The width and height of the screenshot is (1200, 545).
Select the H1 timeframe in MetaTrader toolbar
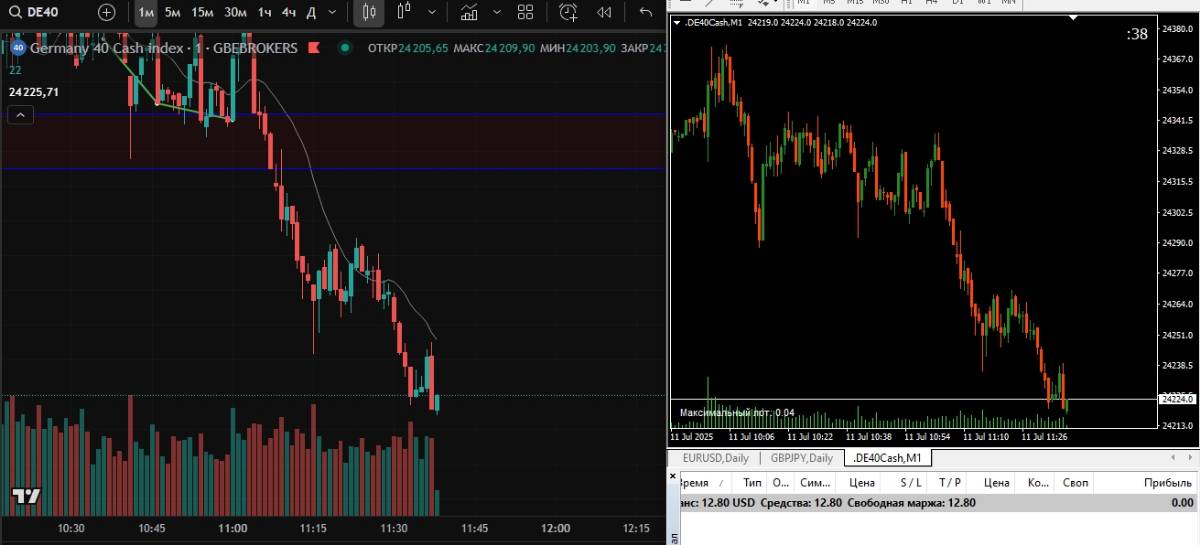(x=907, y=3)
